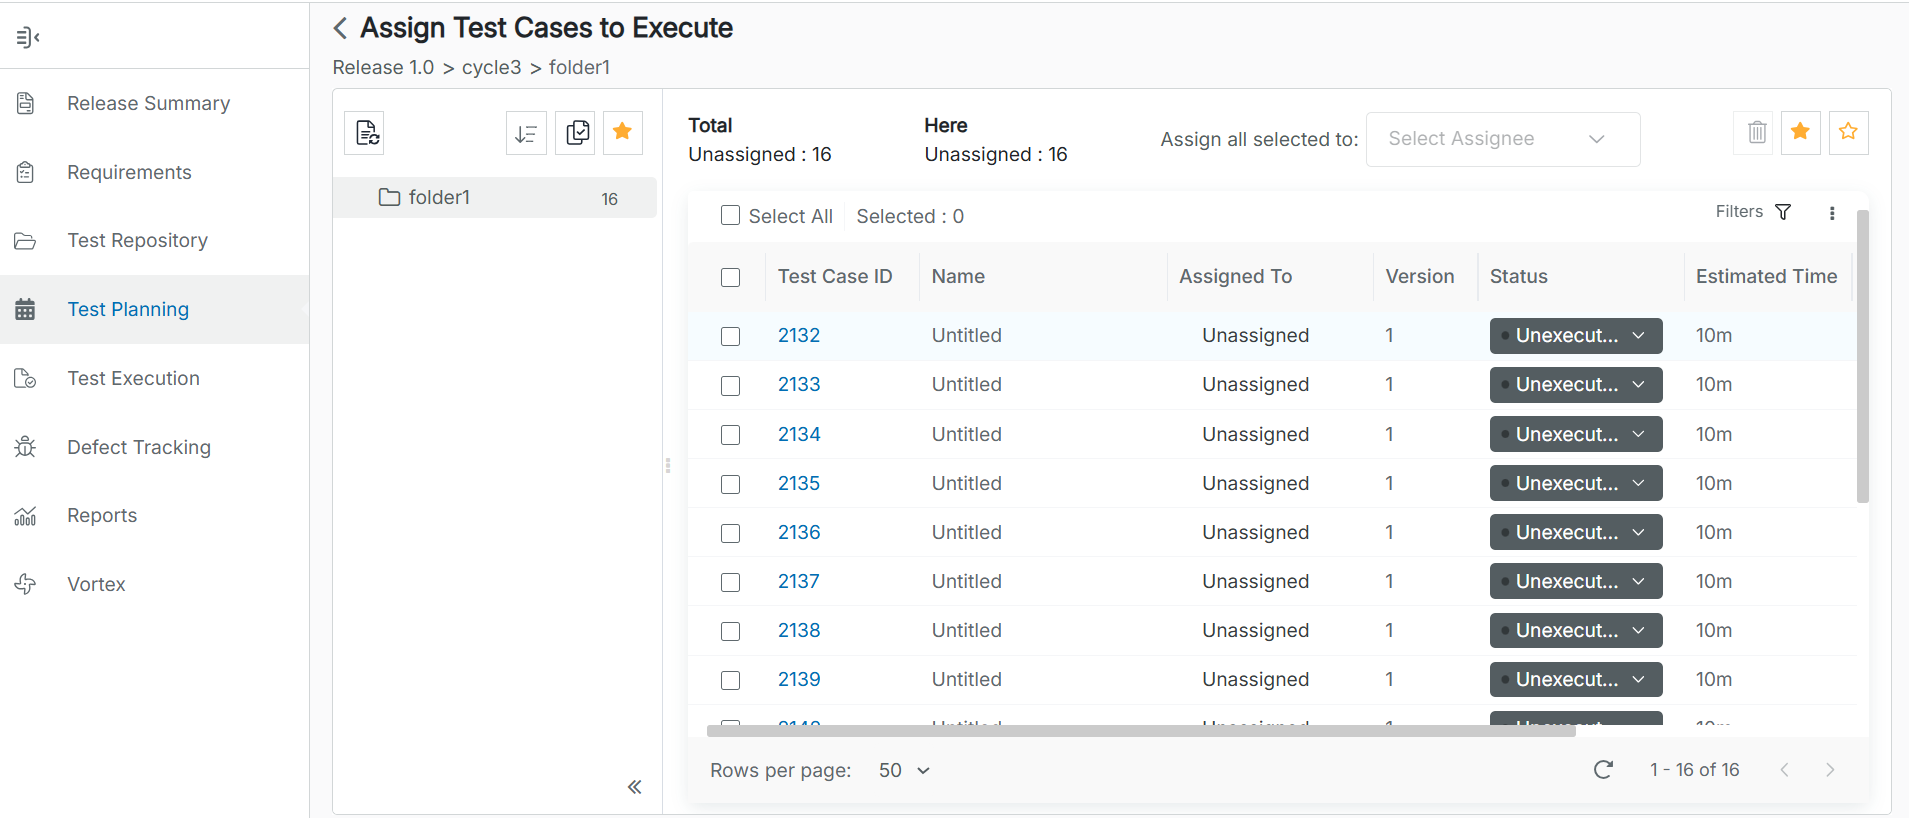Screen dimensions: 1909x818
Task: Open the Rows per page dropdown
Action: [904, 770]
